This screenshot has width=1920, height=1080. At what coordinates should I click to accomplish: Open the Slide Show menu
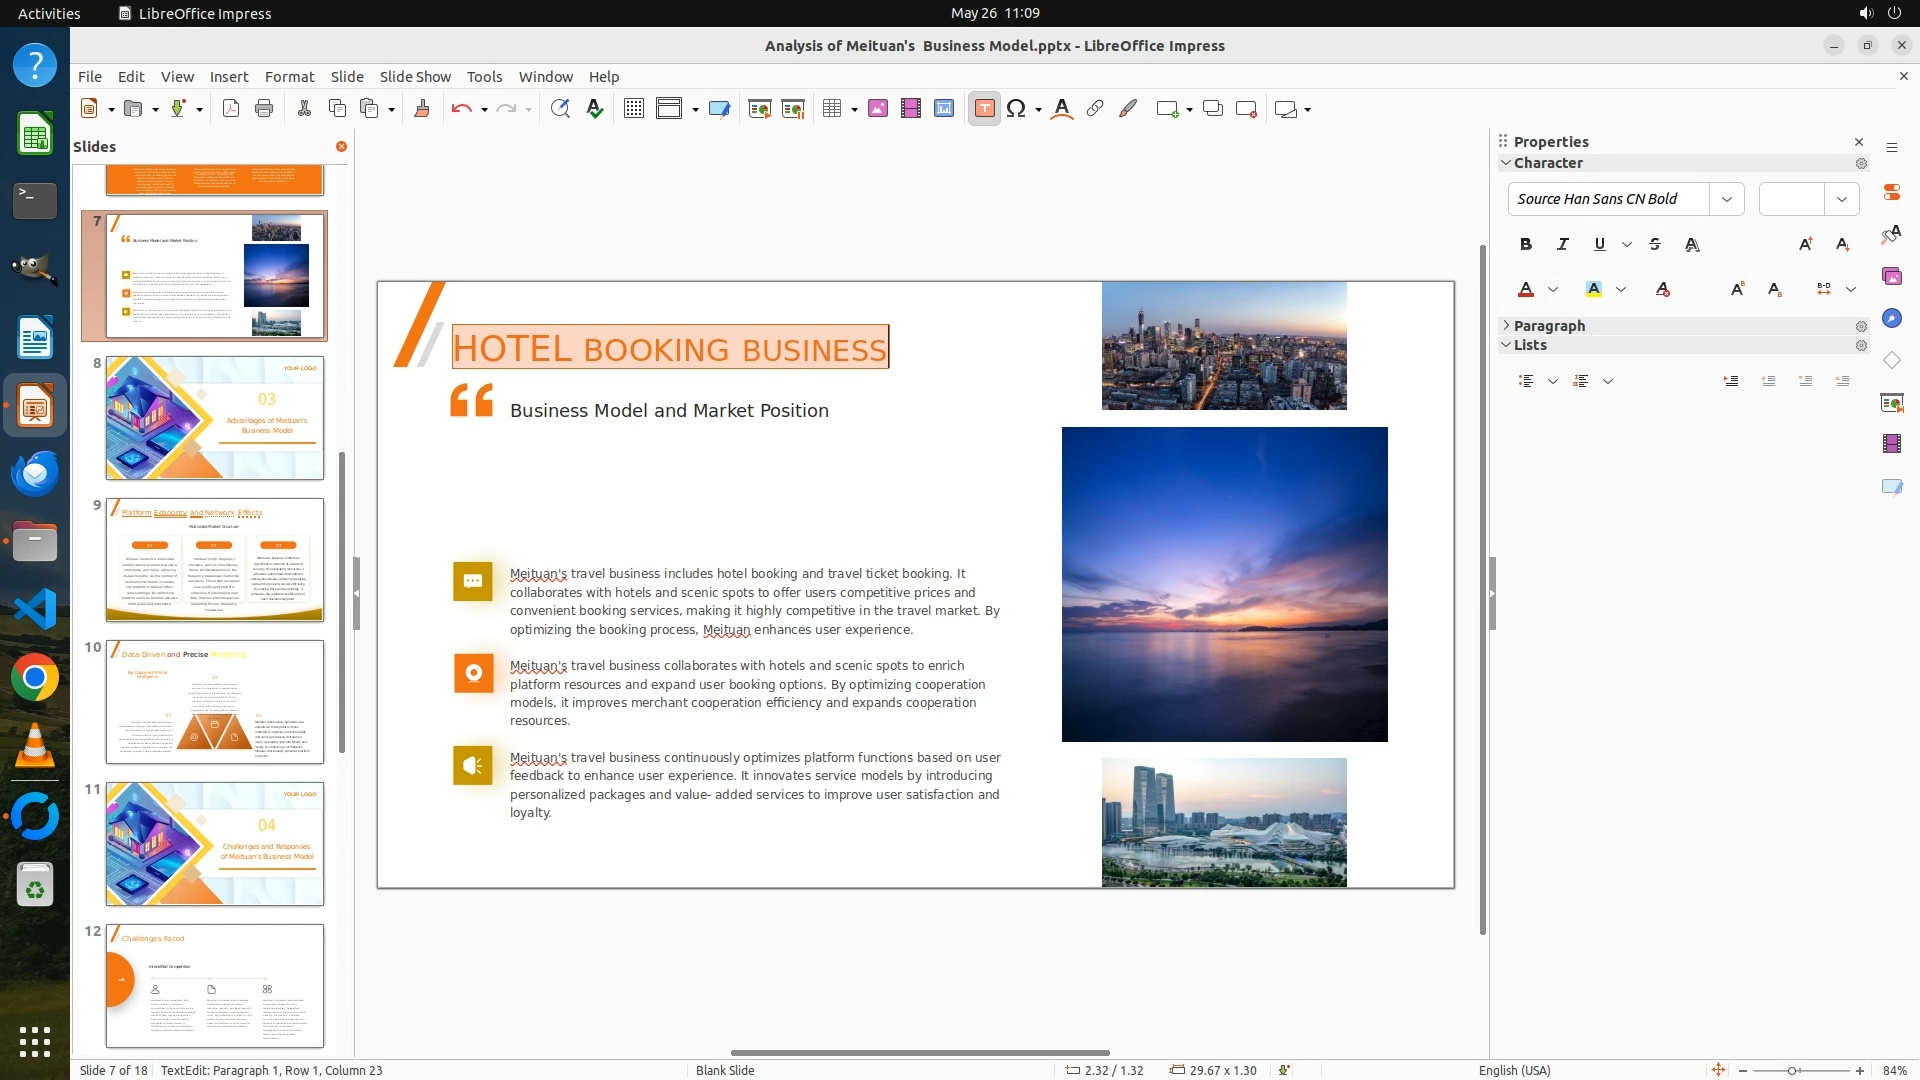point(415,77)
